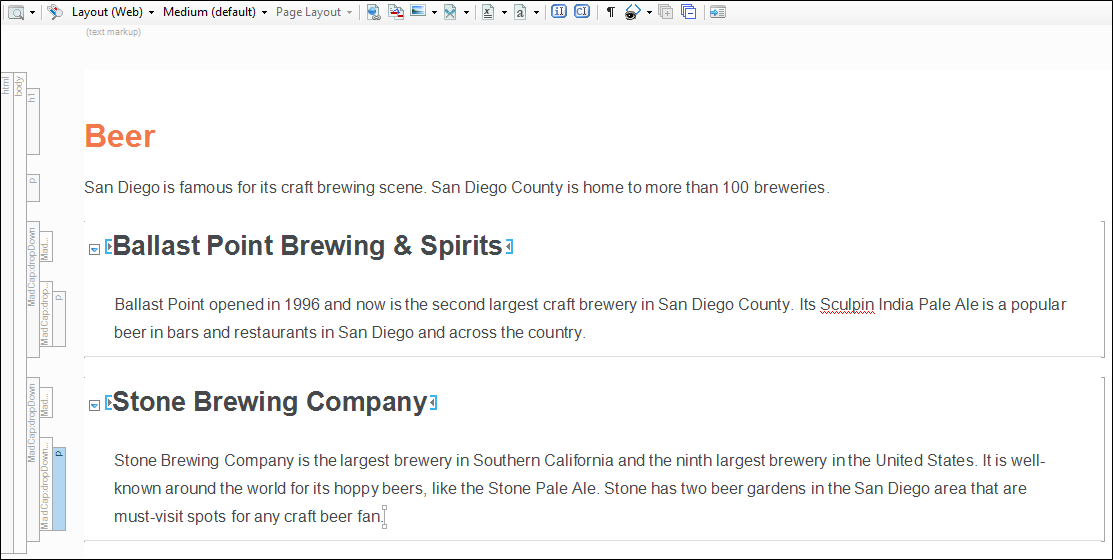Image resolution: width=1113 pixels, height=560 pixels.
Task: Select the intro paragraph p structure bar
Action: 33,187
